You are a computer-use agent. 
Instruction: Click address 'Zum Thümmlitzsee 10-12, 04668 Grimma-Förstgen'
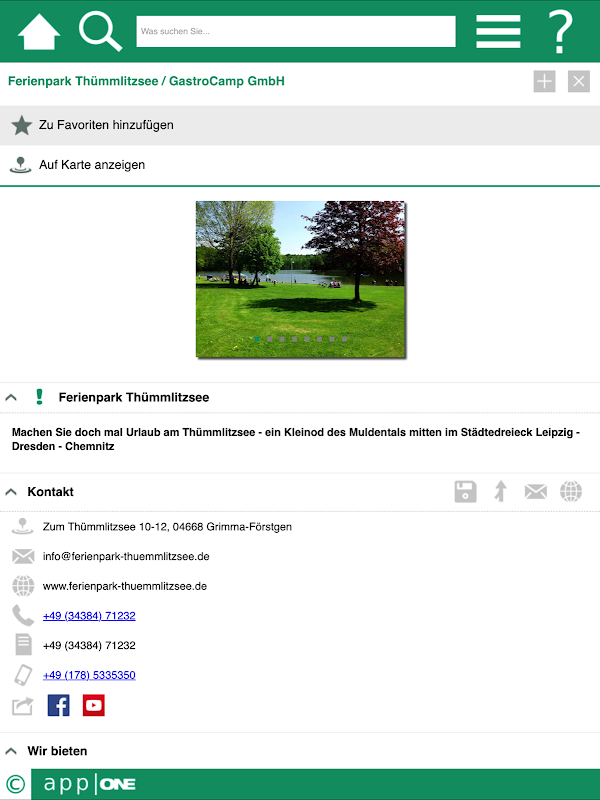click(167, 527)
